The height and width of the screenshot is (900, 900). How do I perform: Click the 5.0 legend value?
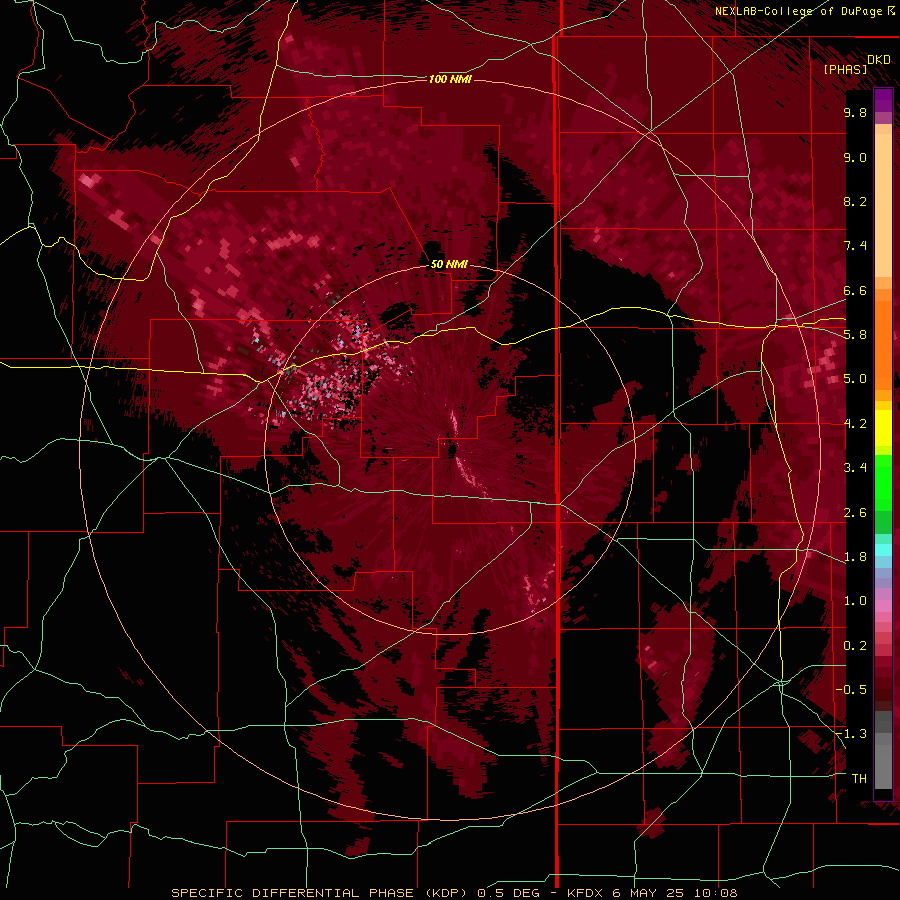[x=855, y=379]
